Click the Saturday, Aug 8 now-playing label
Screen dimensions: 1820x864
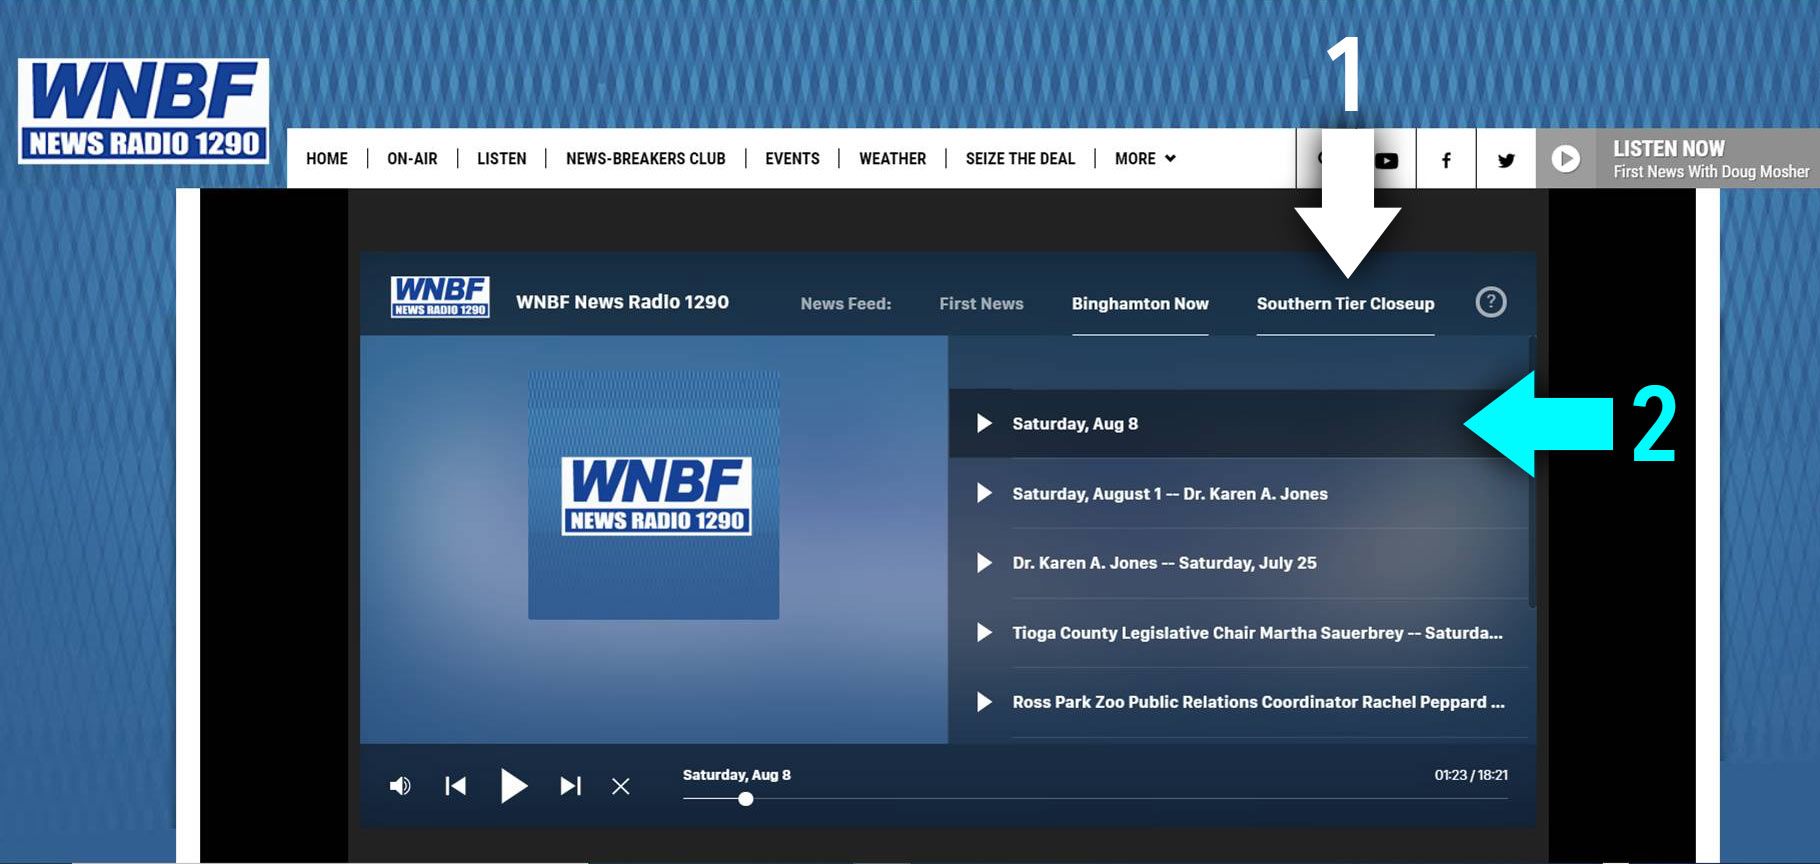point(737,775)
